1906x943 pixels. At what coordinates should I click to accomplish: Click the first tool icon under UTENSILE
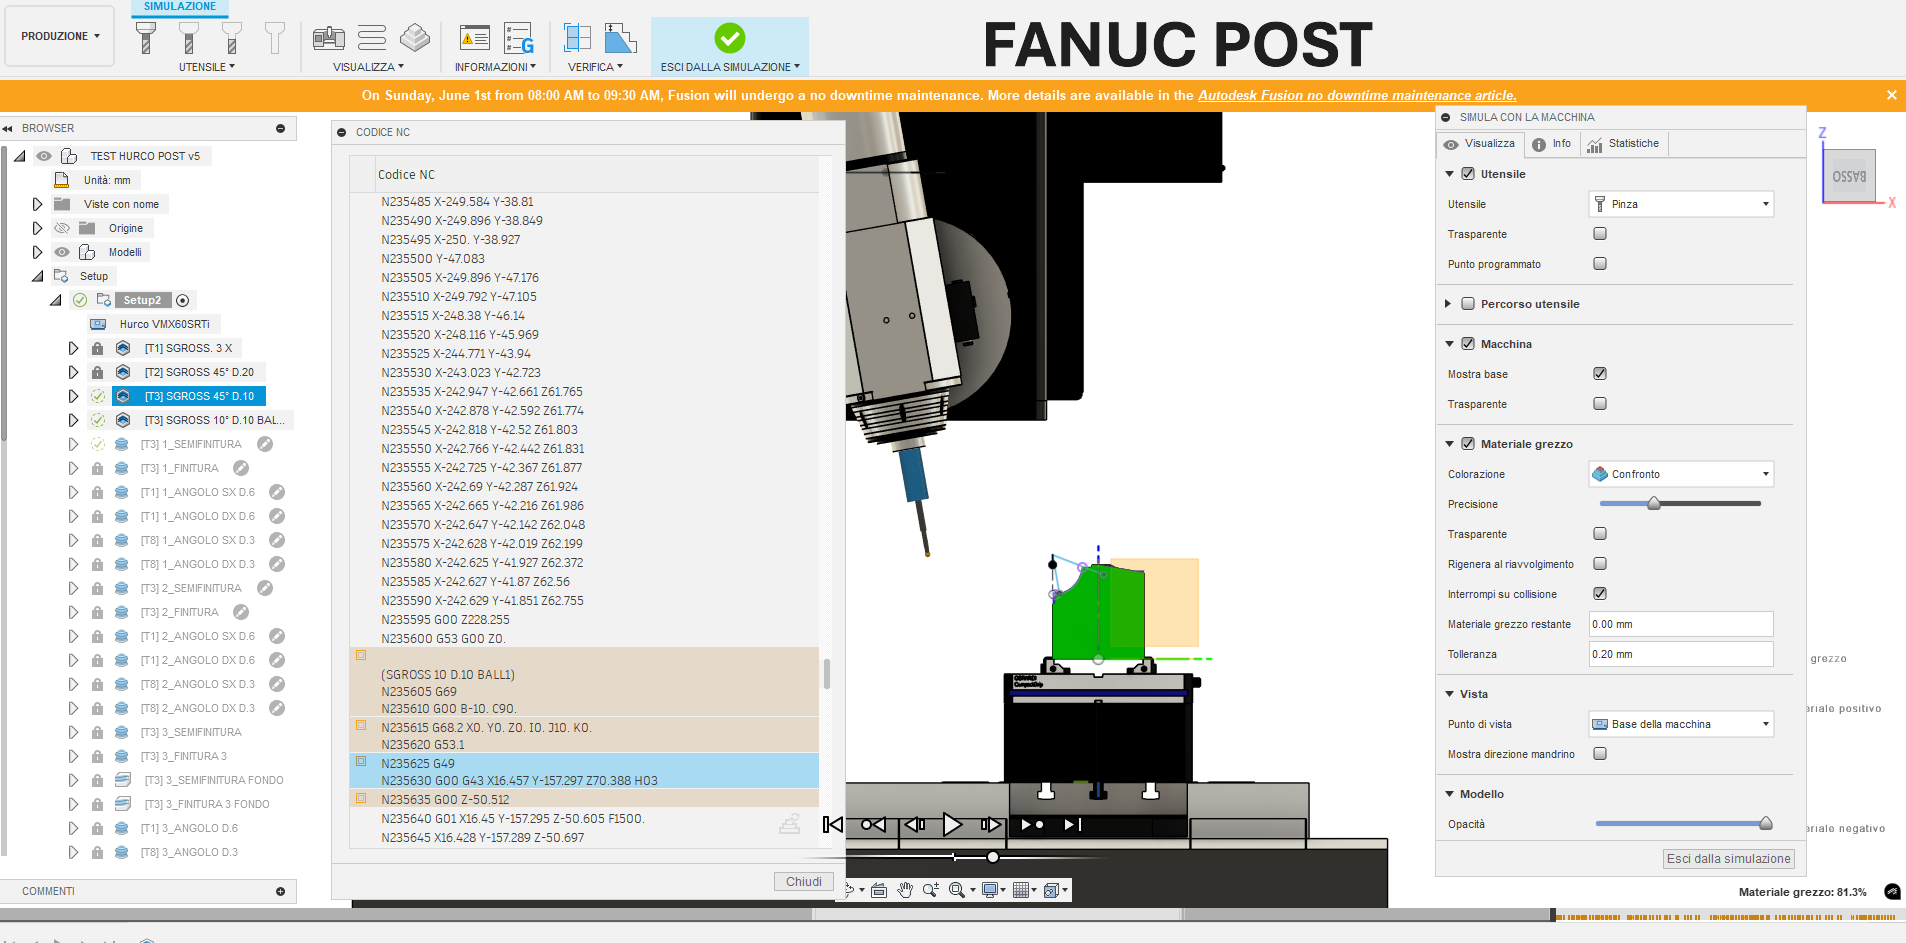[146, 38]
